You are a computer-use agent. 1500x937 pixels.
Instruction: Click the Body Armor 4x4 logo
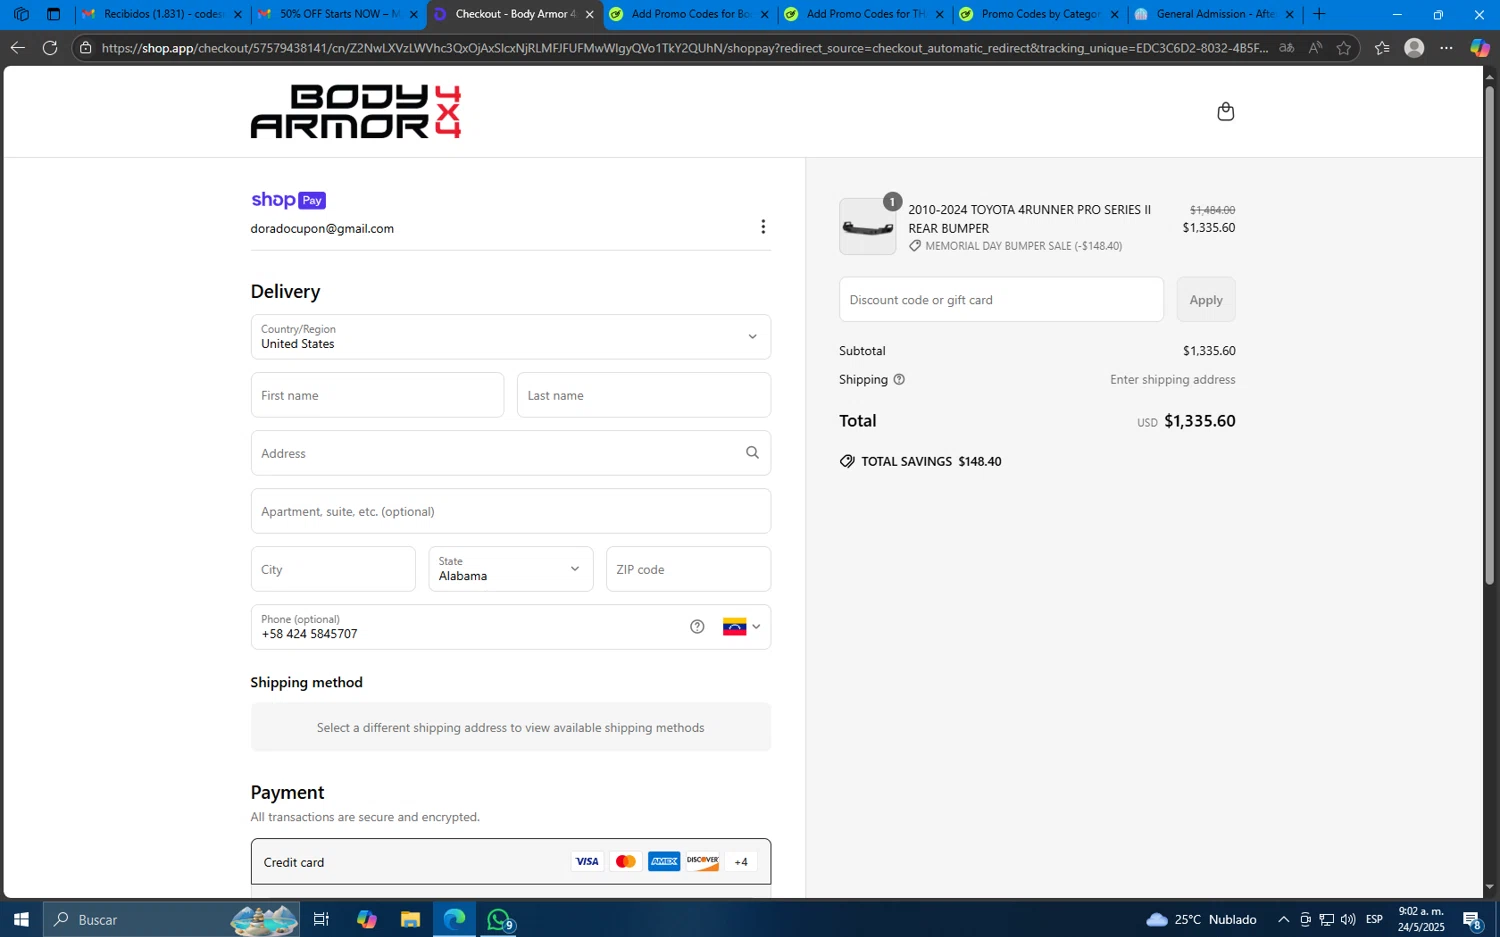click(x=355, y=111)
